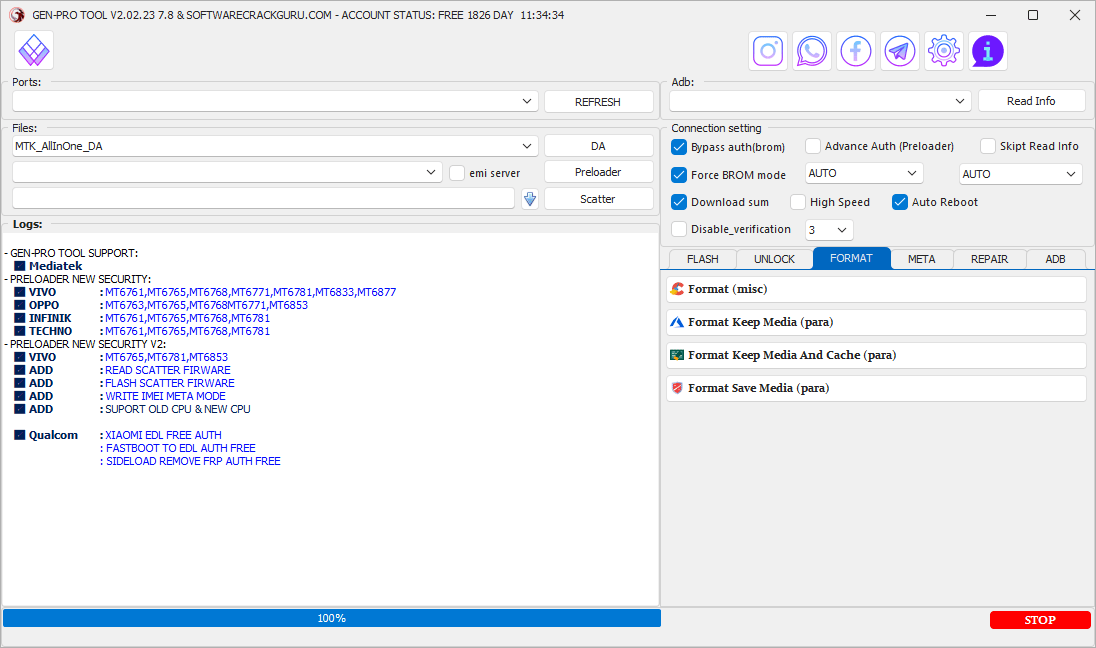Click the 100% progress bar

[331, 618]
